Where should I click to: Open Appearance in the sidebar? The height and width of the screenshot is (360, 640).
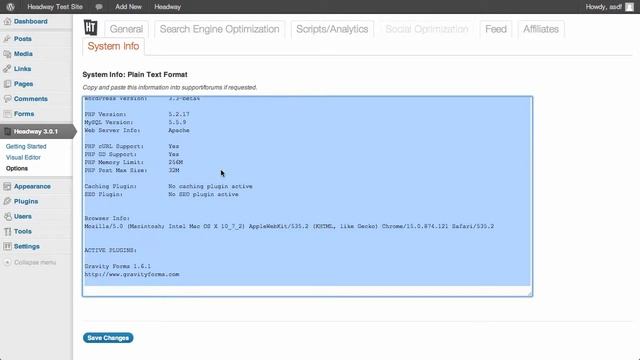(32, 187)
